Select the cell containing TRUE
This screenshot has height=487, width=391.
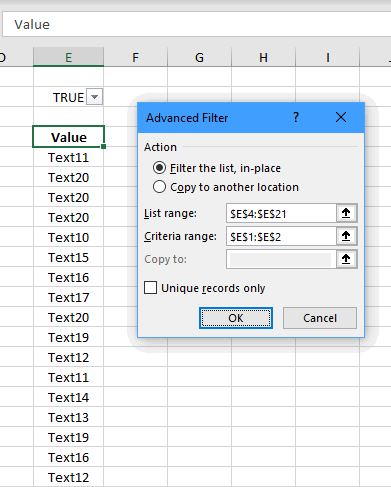[69, 97]
